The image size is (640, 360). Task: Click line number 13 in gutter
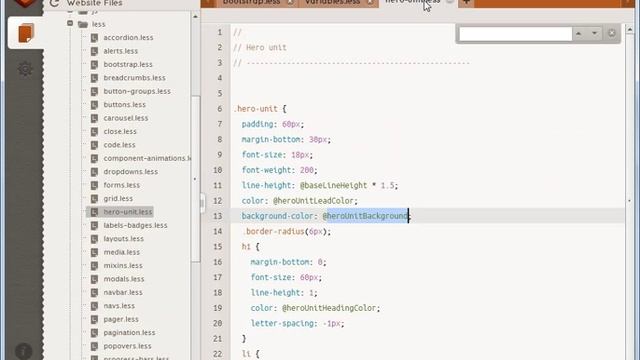tap(218, 216)
